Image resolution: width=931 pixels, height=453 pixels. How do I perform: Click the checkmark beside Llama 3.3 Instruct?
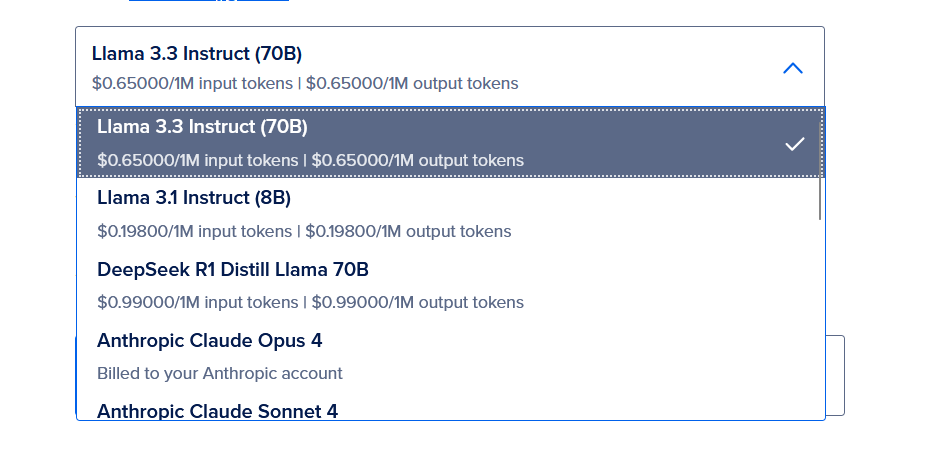tap(794, 144)
